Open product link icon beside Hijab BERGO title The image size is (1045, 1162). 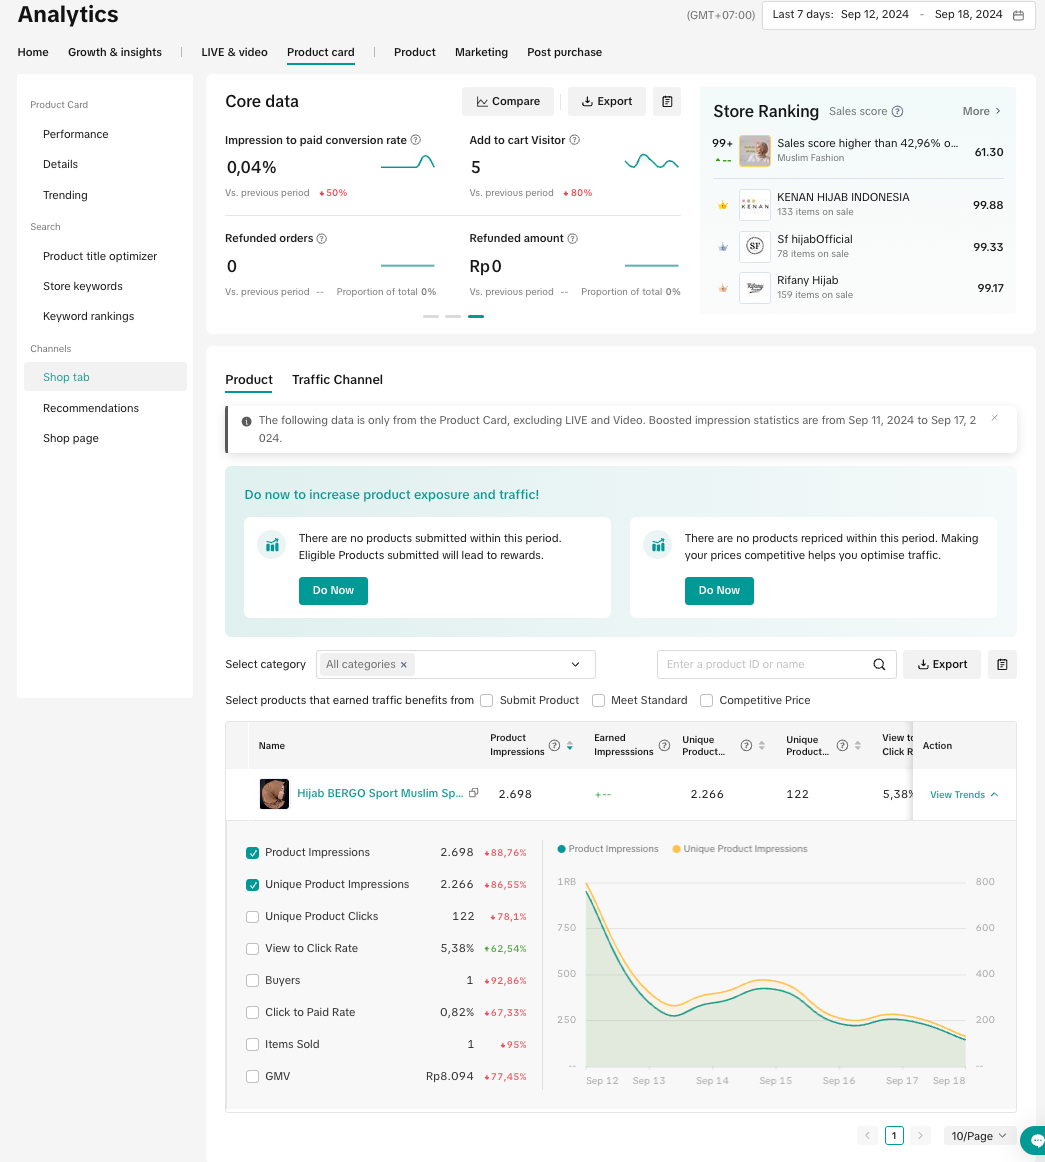[474, 793]
